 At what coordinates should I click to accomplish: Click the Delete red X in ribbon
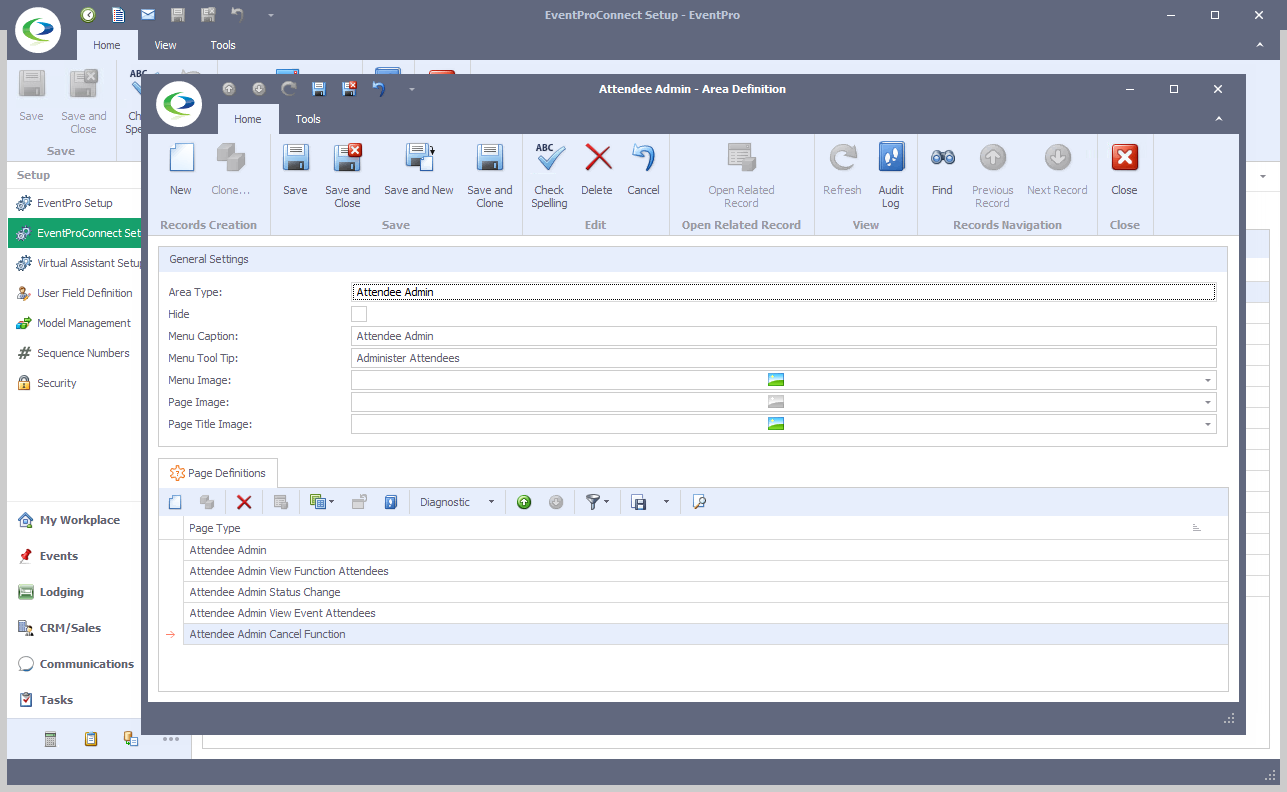tap(597, 158)
